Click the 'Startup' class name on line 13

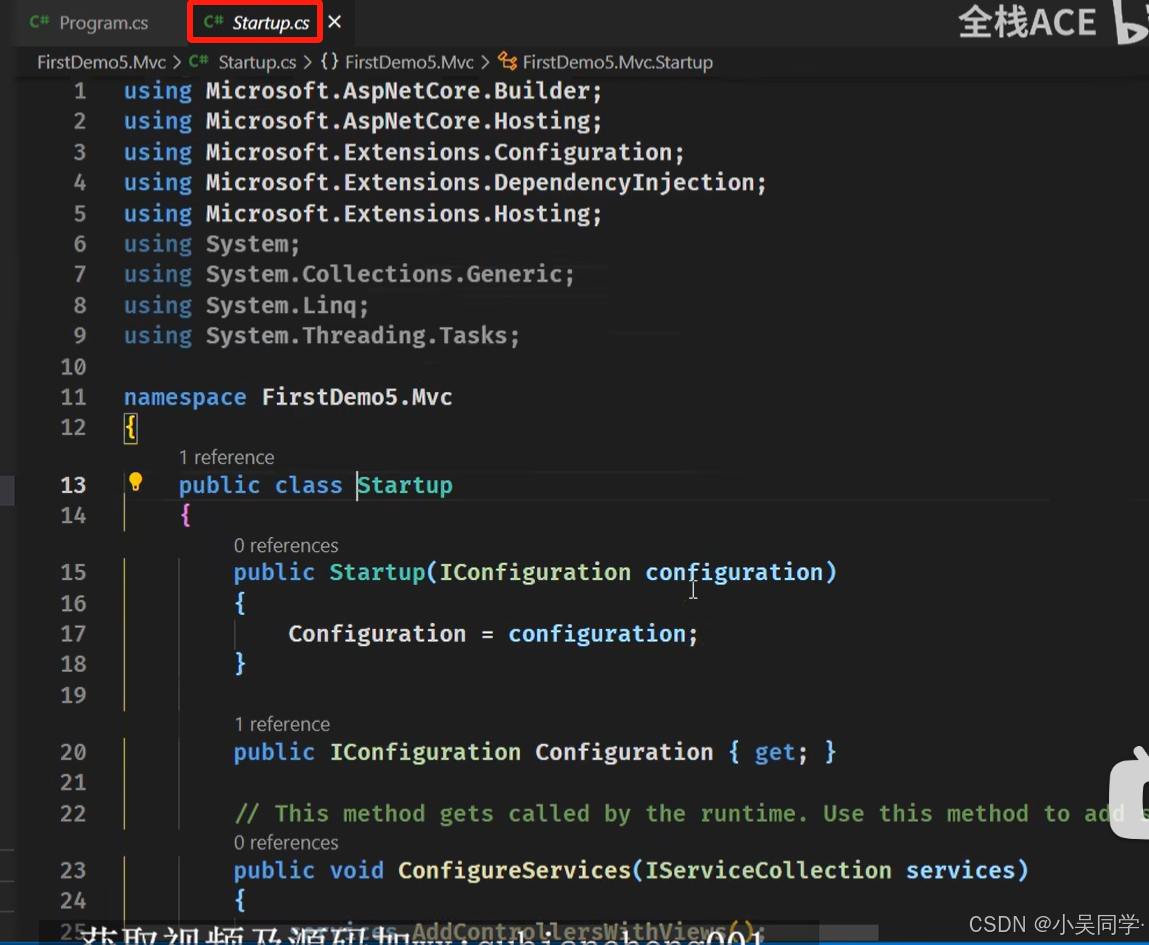405,485
